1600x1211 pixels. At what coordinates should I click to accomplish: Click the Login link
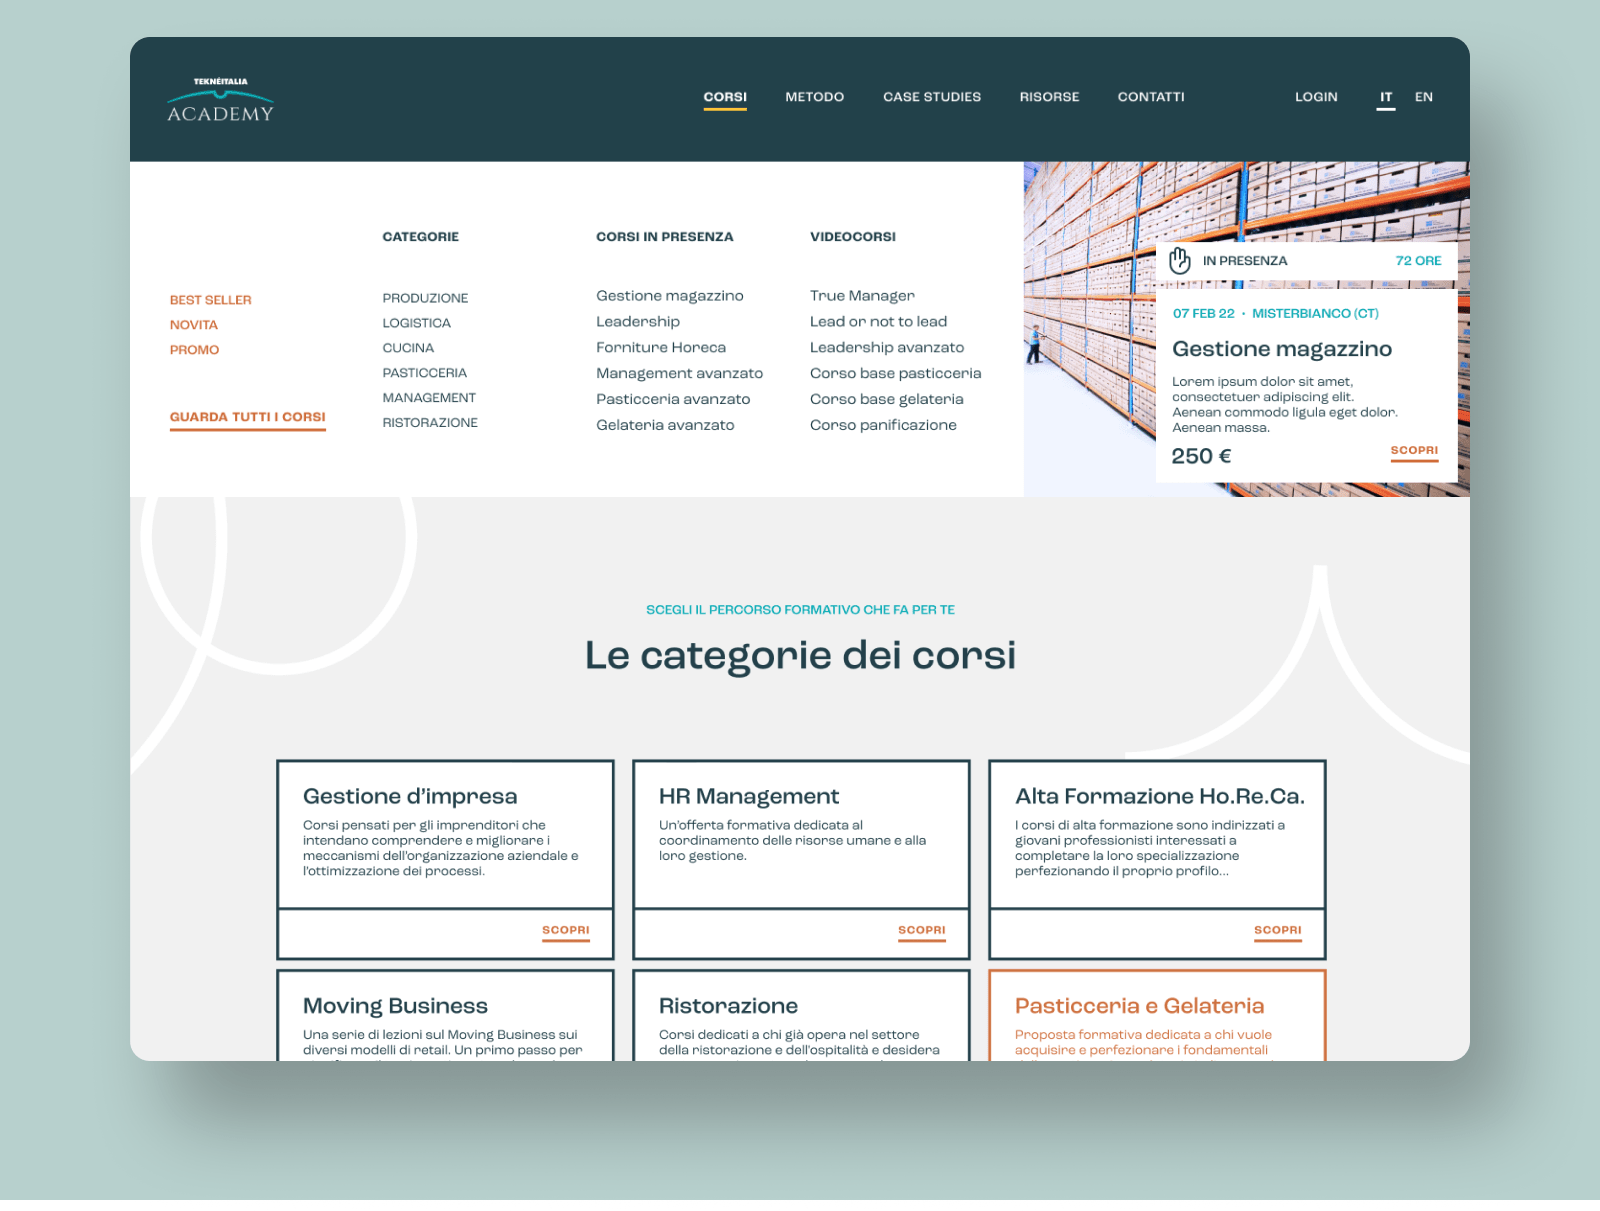[x=1316, y=97]
